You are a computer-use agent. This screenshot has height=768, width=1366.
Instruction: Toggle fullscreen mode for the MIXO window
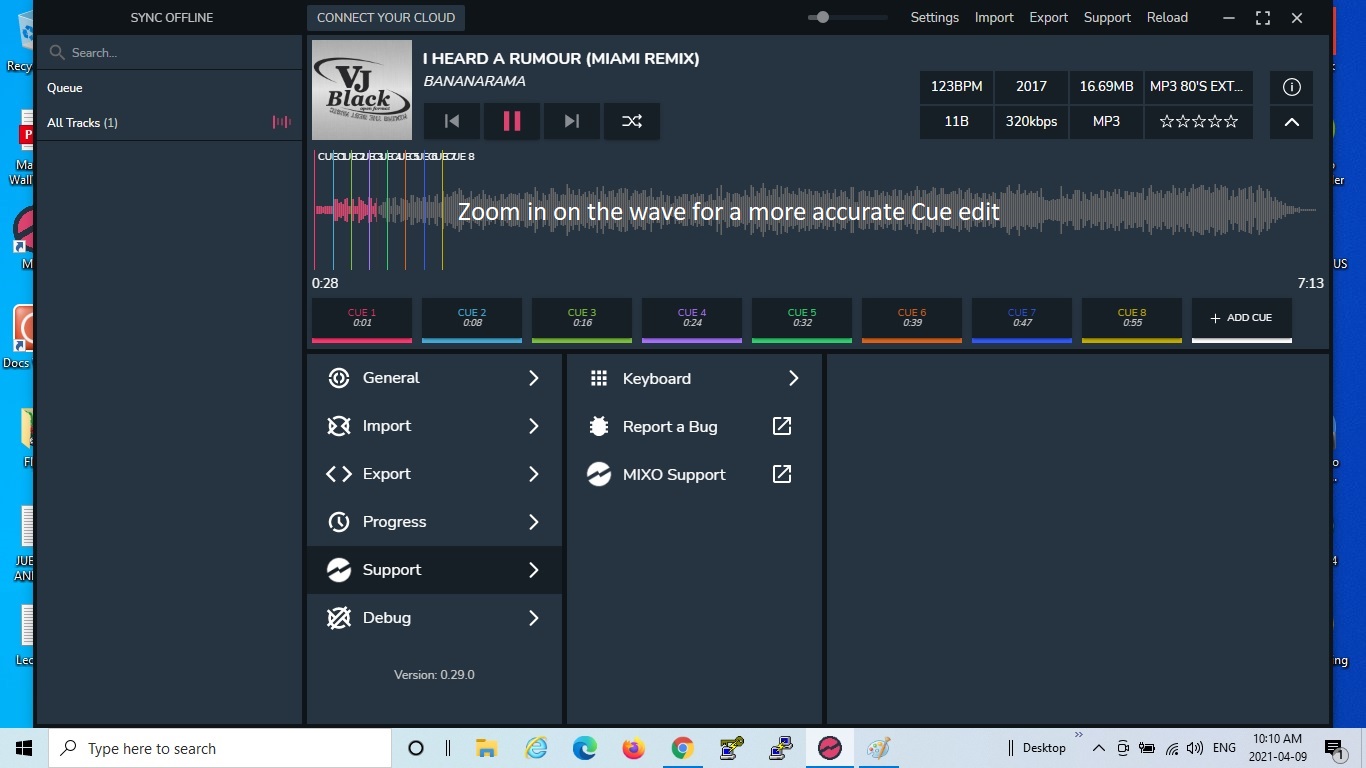(1263, 18)
